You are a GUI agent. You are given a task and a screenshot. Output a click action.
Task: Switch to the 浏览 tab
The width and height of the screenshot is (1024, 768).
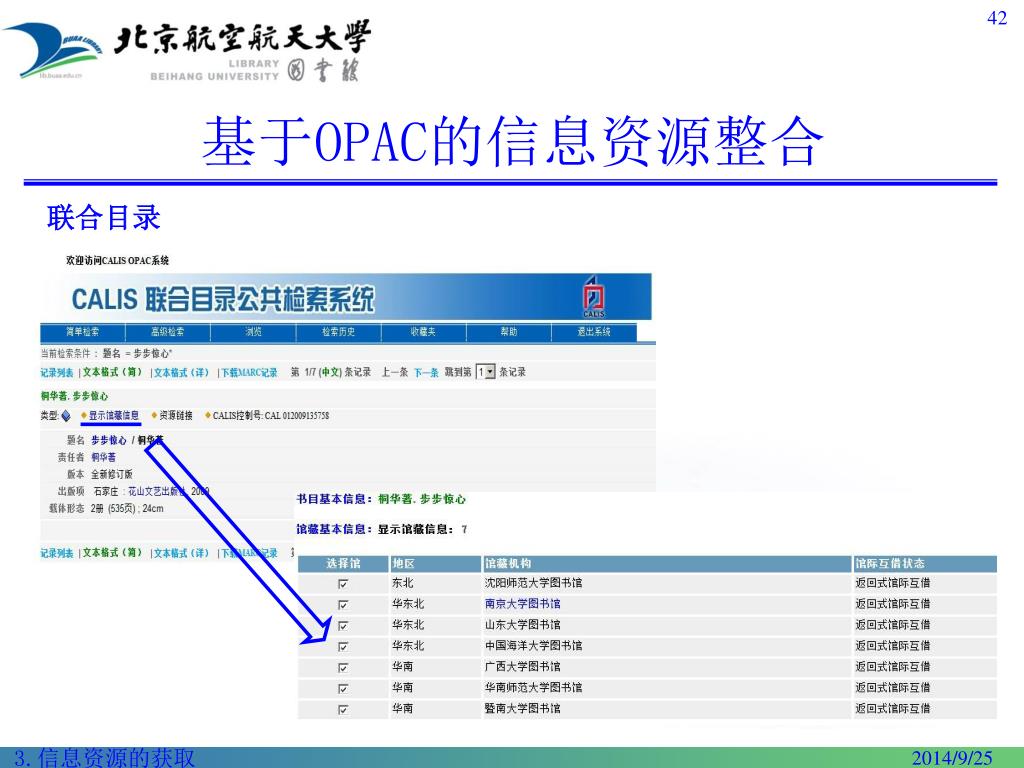[x=253, y=332]
